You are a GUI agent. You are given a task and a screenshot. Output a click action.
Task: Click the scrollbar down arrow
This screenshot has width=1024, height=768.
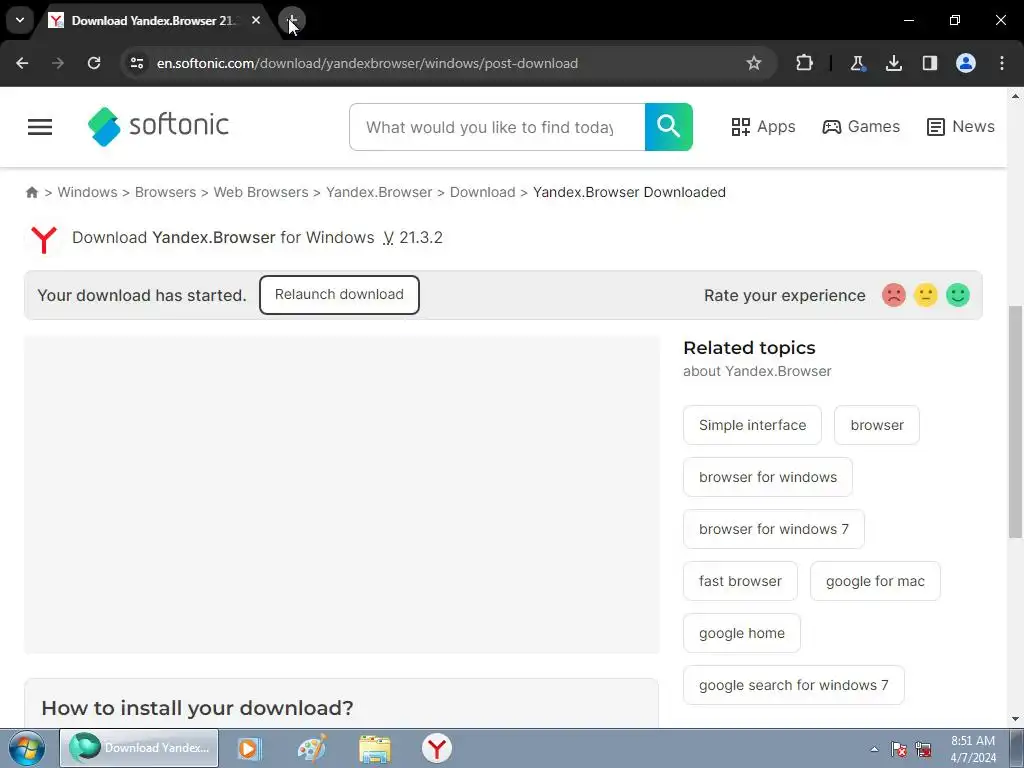[x=1015, y=719]
